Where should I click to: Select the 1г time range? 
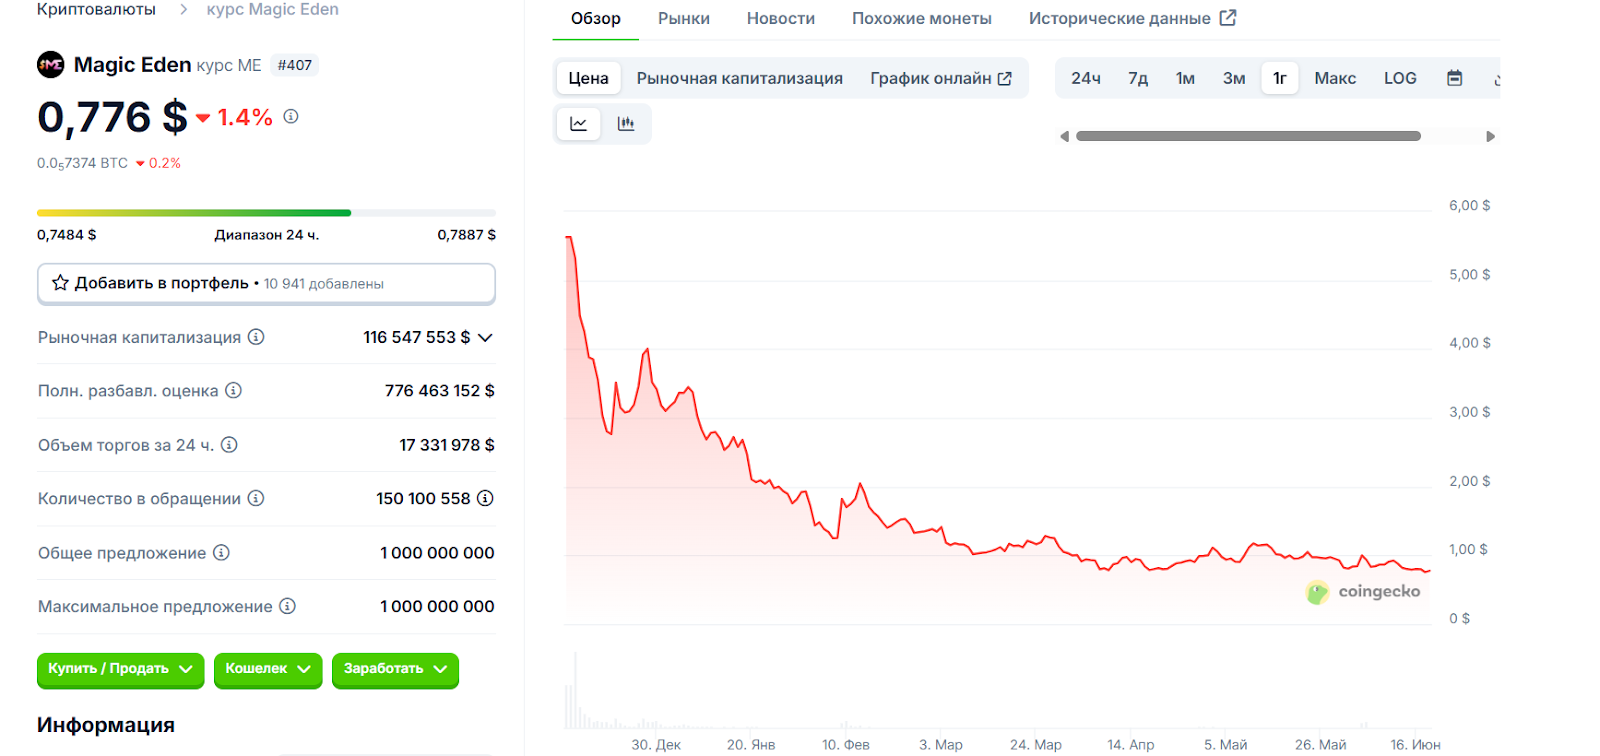click(x=1279, y=78)
